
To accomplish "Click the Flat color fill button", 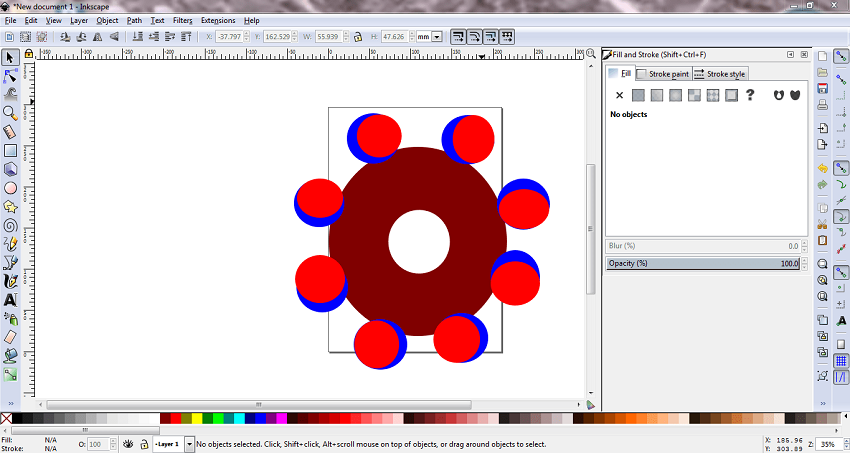I will tap(639, 95).
